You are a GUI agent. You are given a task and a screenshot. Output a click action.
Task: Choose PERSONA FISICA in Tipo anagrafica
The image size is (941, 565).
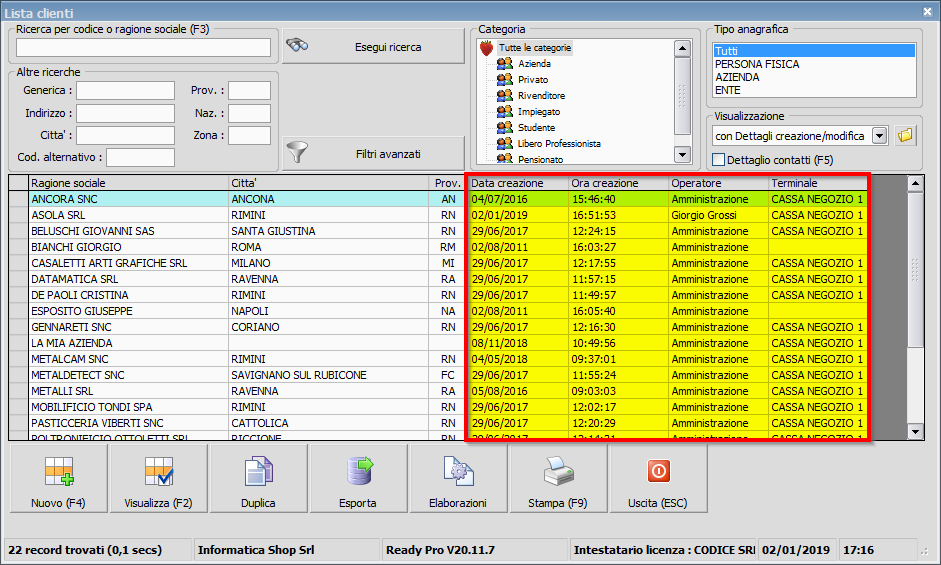tap(814, 64)
